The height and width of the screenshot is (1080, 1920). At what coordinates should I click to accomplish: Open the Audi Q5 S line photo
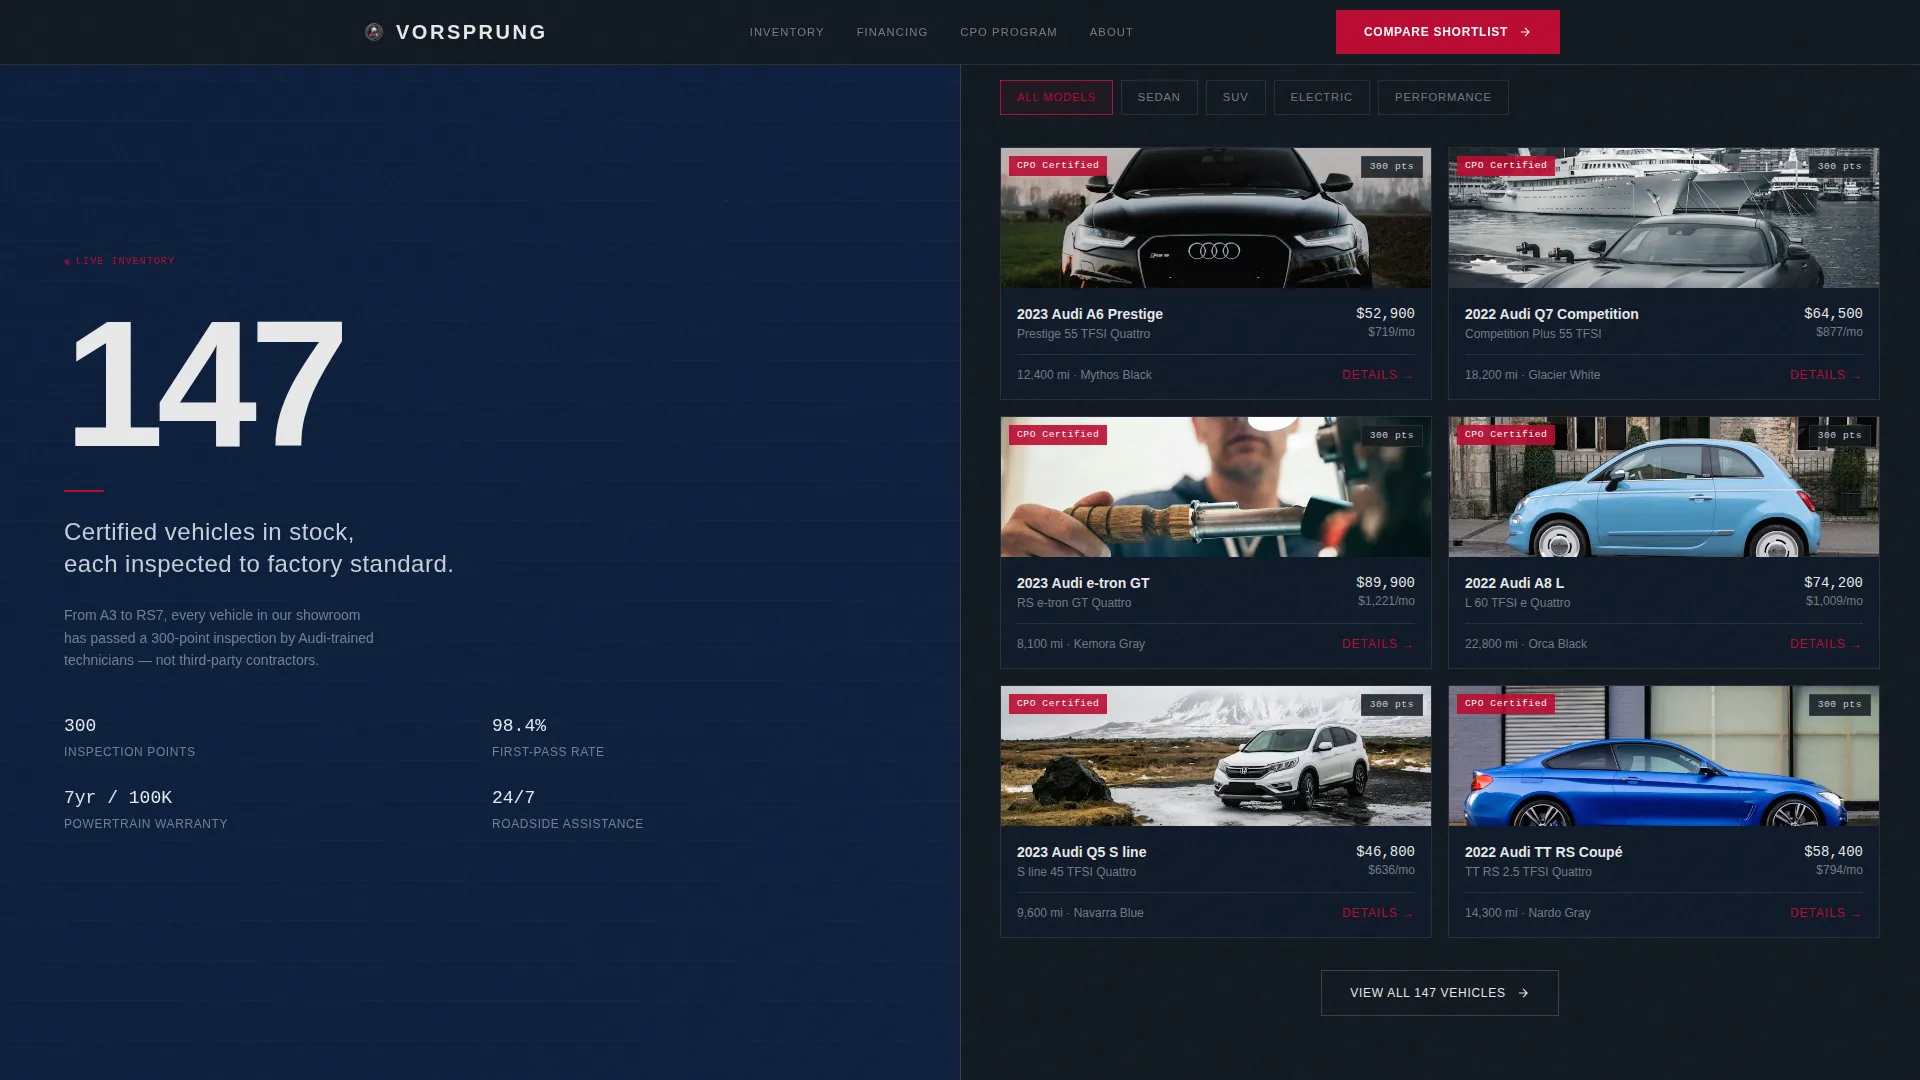pyautogui.click(x=1215, y=756)
